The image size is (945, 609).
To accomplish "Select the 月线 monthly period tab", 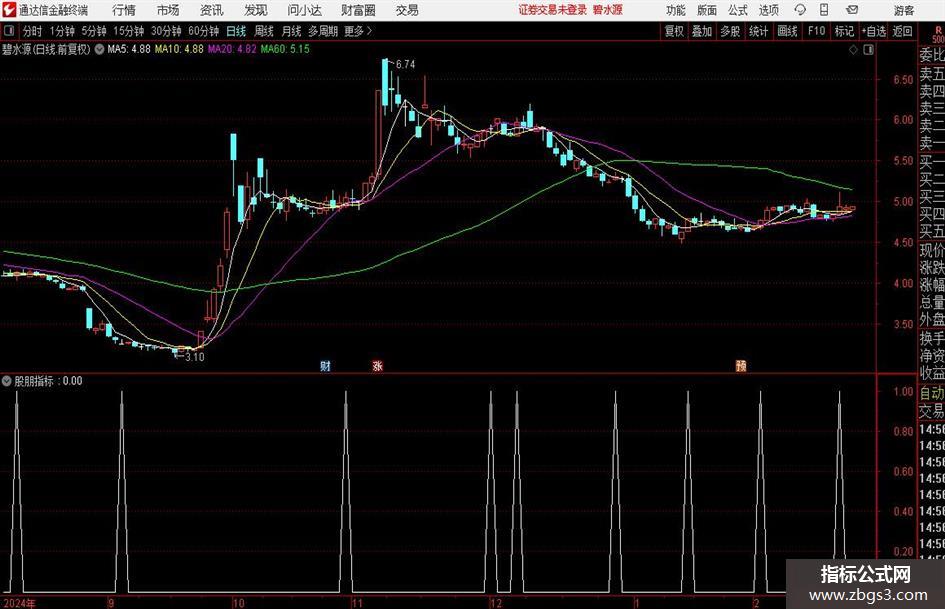I will click(292, 31).
